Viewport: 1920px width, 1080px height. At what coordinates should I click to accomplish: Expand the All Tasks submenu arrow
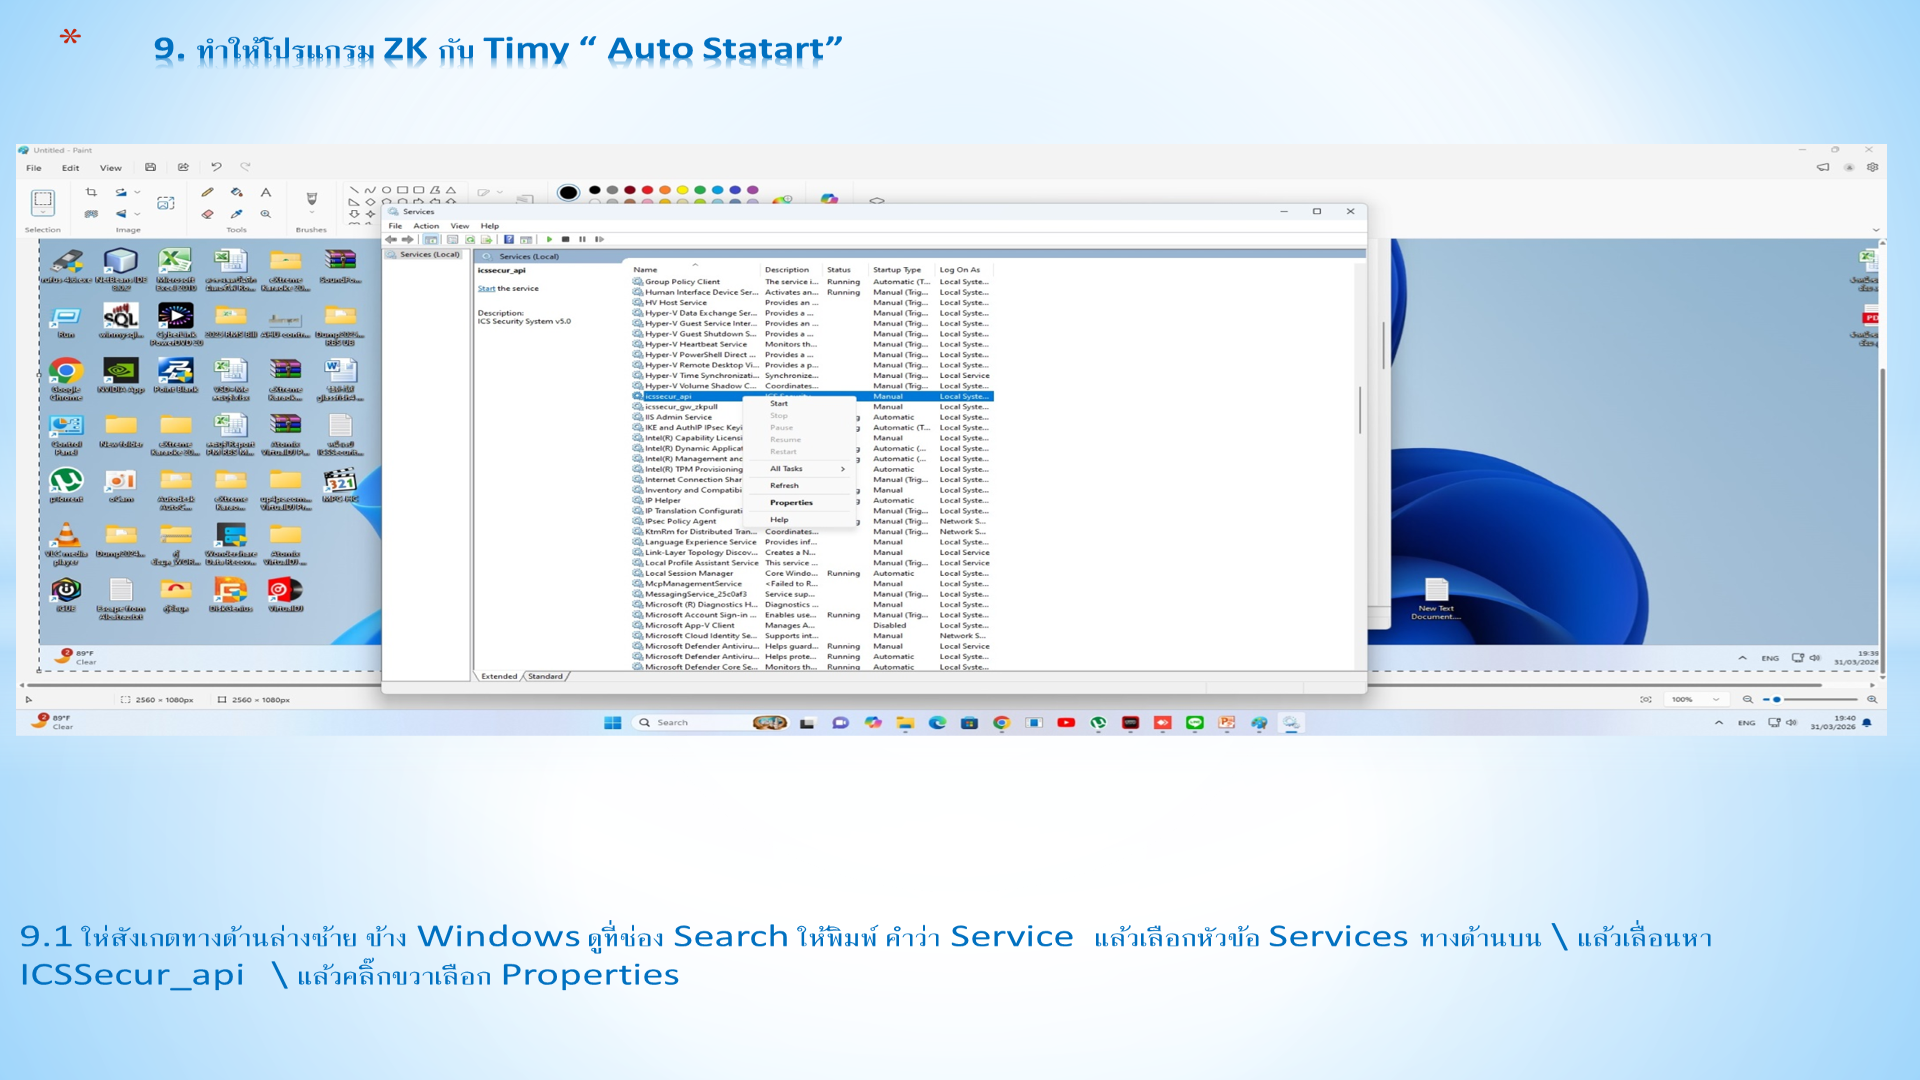[843, 469]
